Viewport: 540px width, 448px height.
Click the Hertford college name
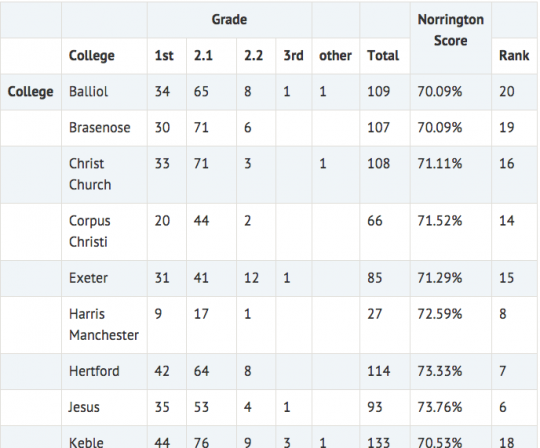click(x=94, y=371)
